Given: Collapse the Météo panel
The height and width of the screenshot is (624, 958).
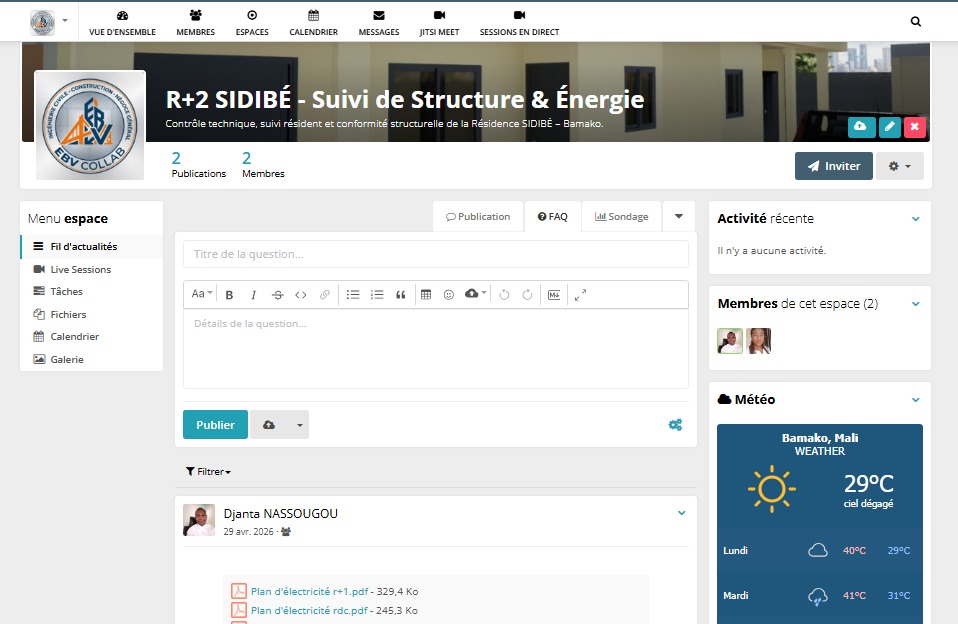Looking at the screenshot, I should (x=915, y=400).
